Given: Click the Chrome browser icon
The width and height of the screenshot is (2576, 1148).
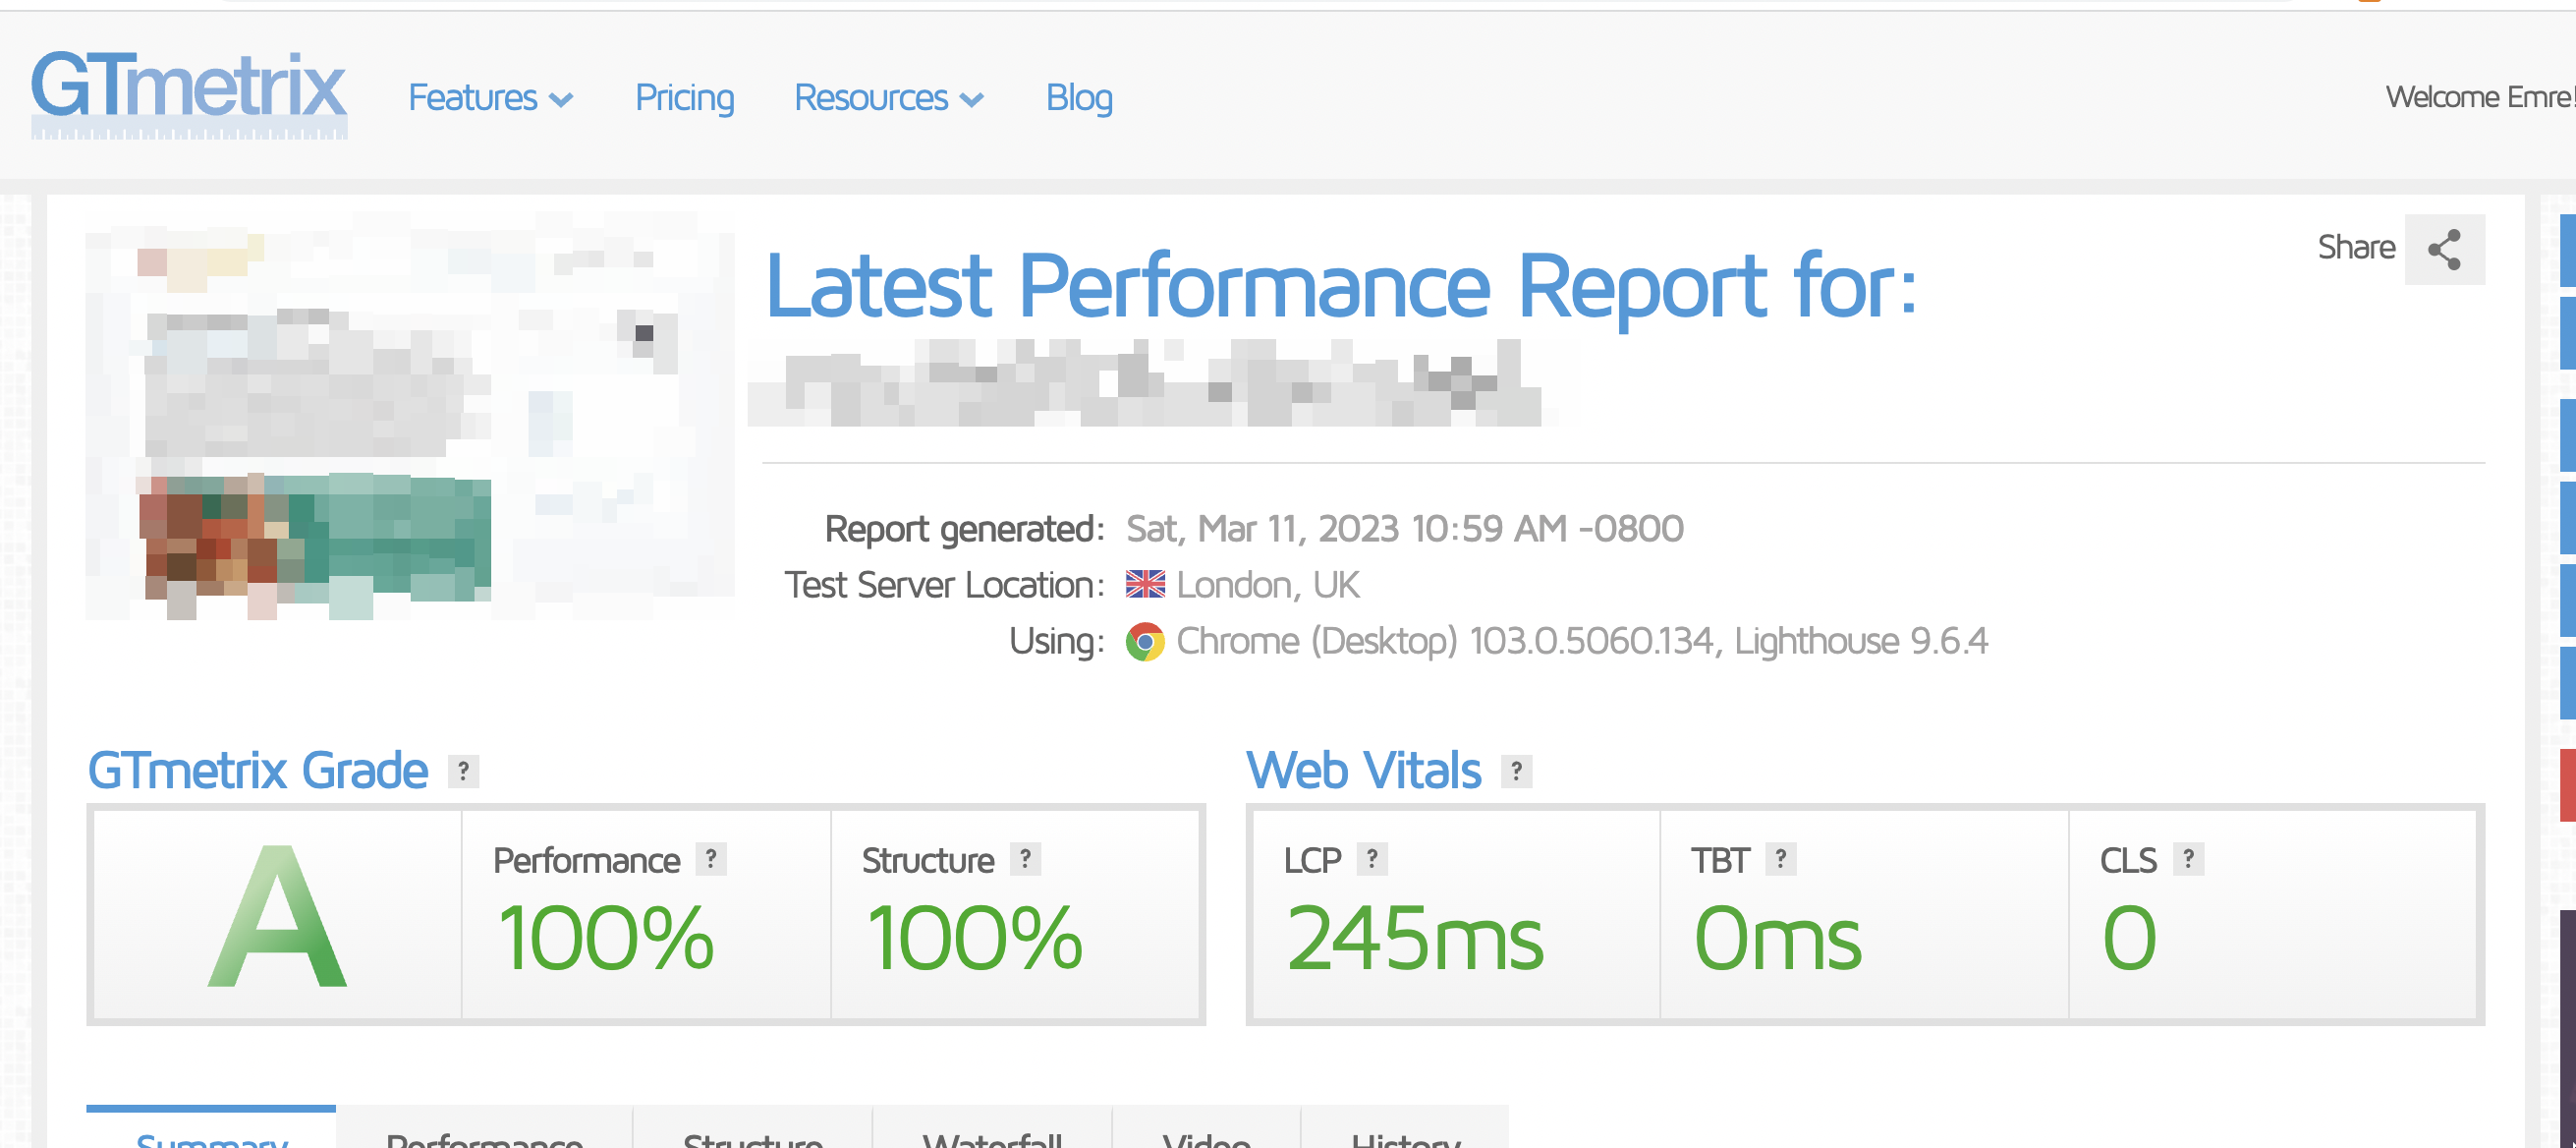Looking at the screenshot, I should pos(1145,641).
